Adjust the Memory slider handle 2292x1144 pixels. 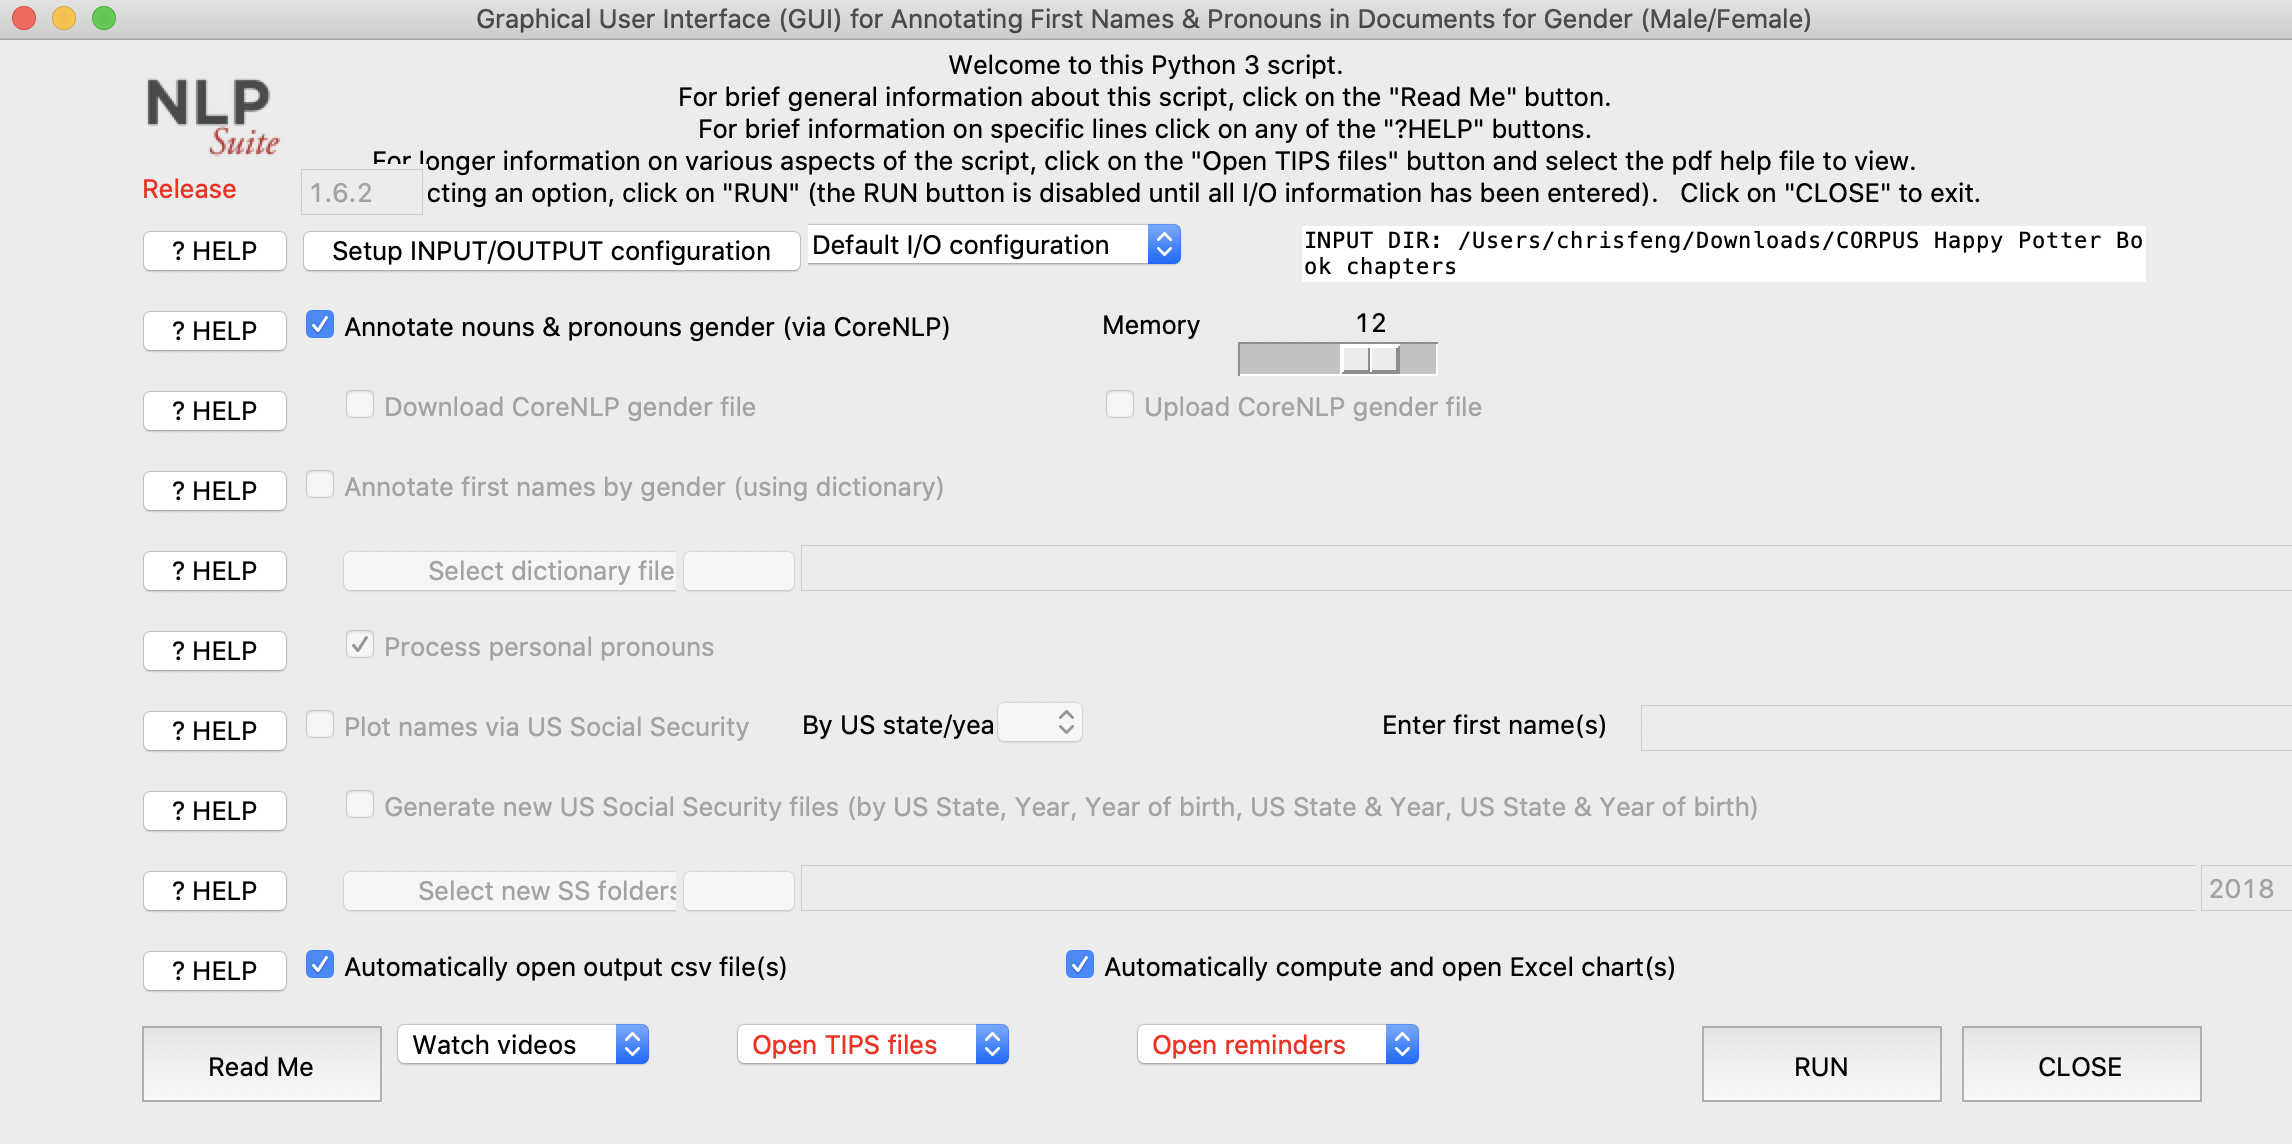pos(1370,358)
